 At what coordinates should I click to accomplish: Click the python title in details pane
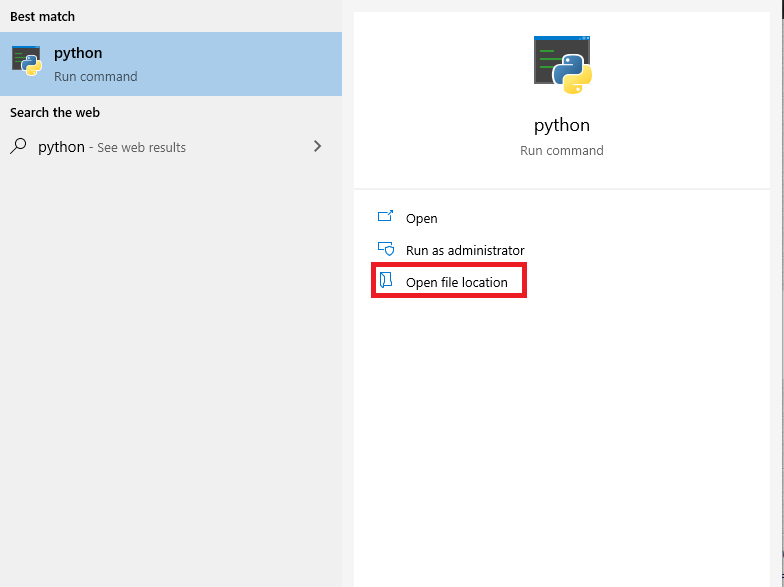pyautogui.click(x=562, y=125)
